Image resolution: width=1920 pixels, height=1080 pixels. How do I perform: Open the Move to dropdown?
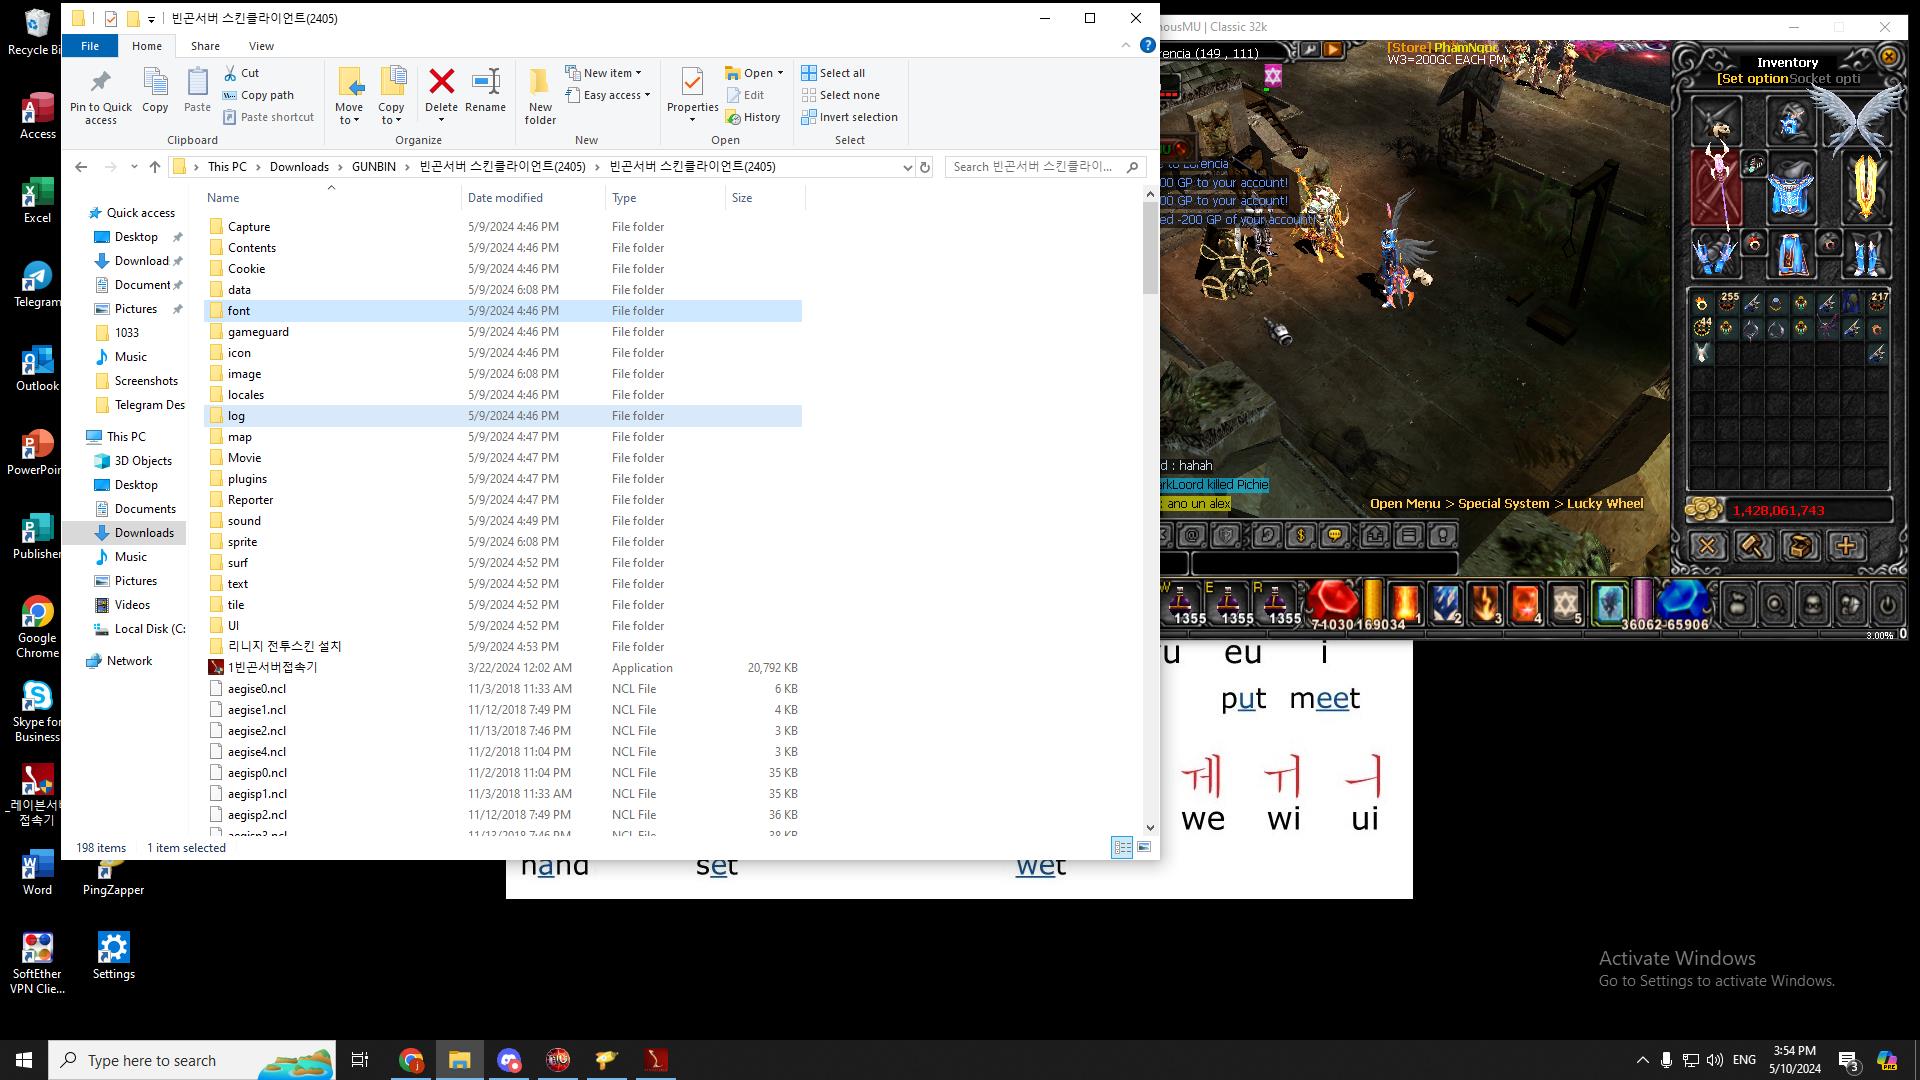coord(349,96)
